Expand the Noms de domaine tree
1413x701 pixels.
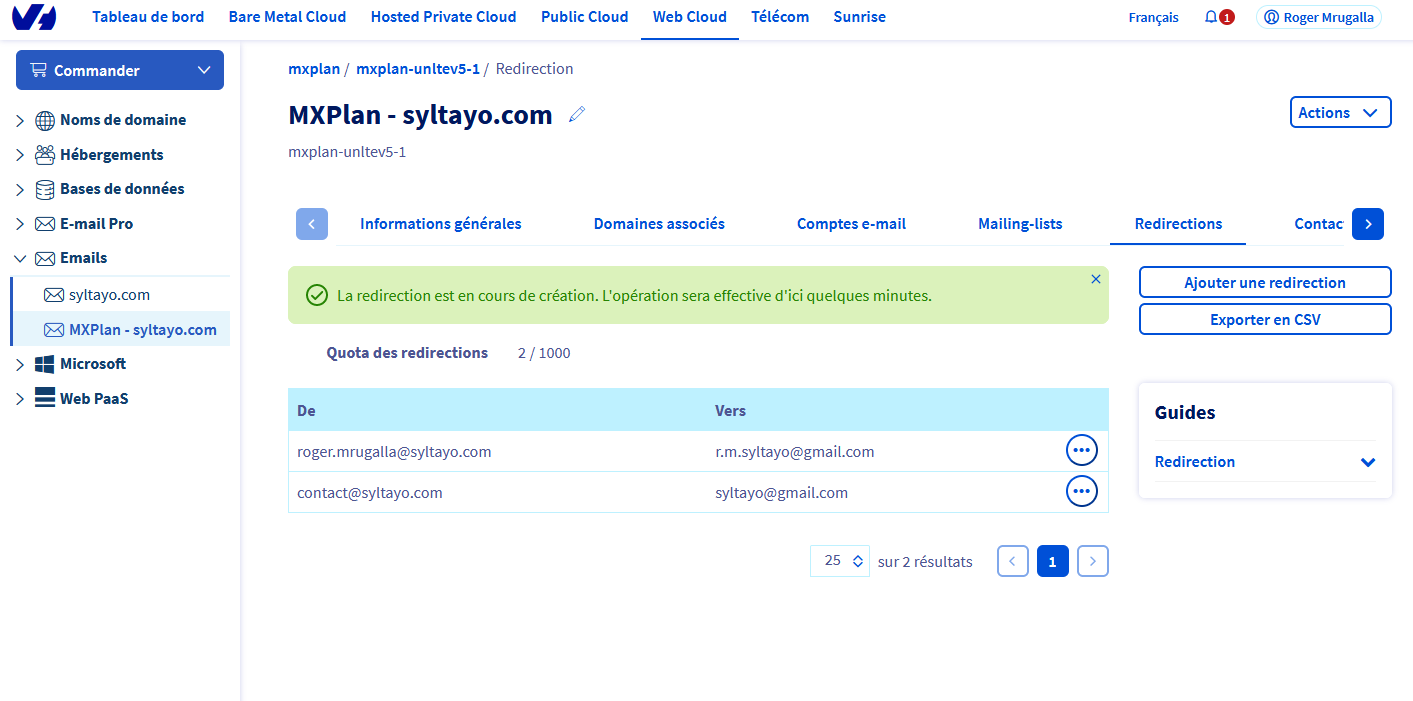coord(20,121)
